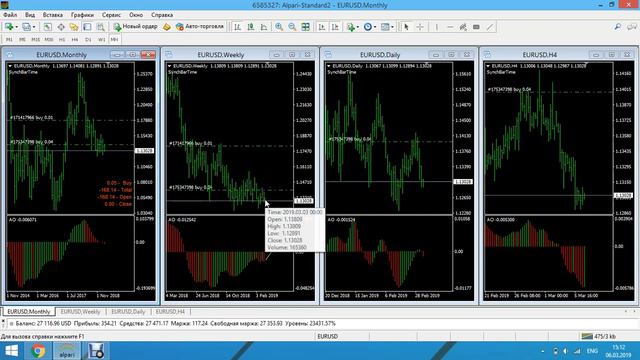The width and height of the screenshot is (640, 360).
Task: Draw a horizontal line tool
Action: tap(450, 27)
